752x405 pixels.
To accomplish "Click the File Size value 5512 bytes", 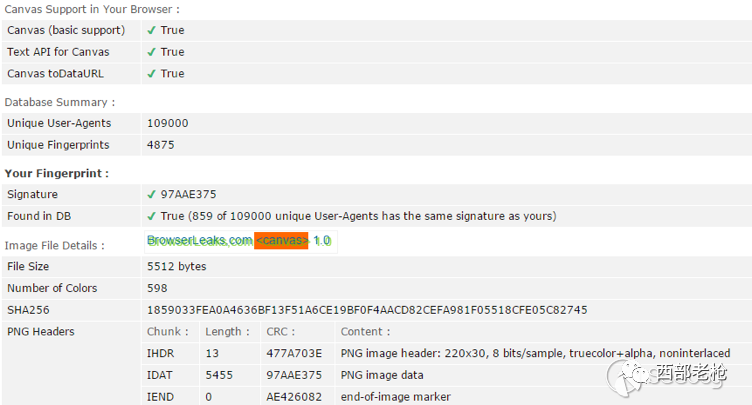I will 176,266.
